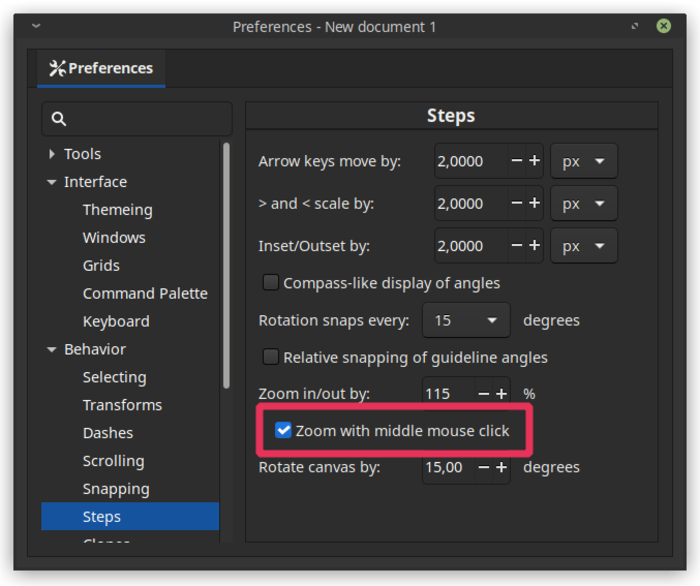Select Keyboard in the preferences tree
The width and height of the screenshot is (700, 586).
116,321
